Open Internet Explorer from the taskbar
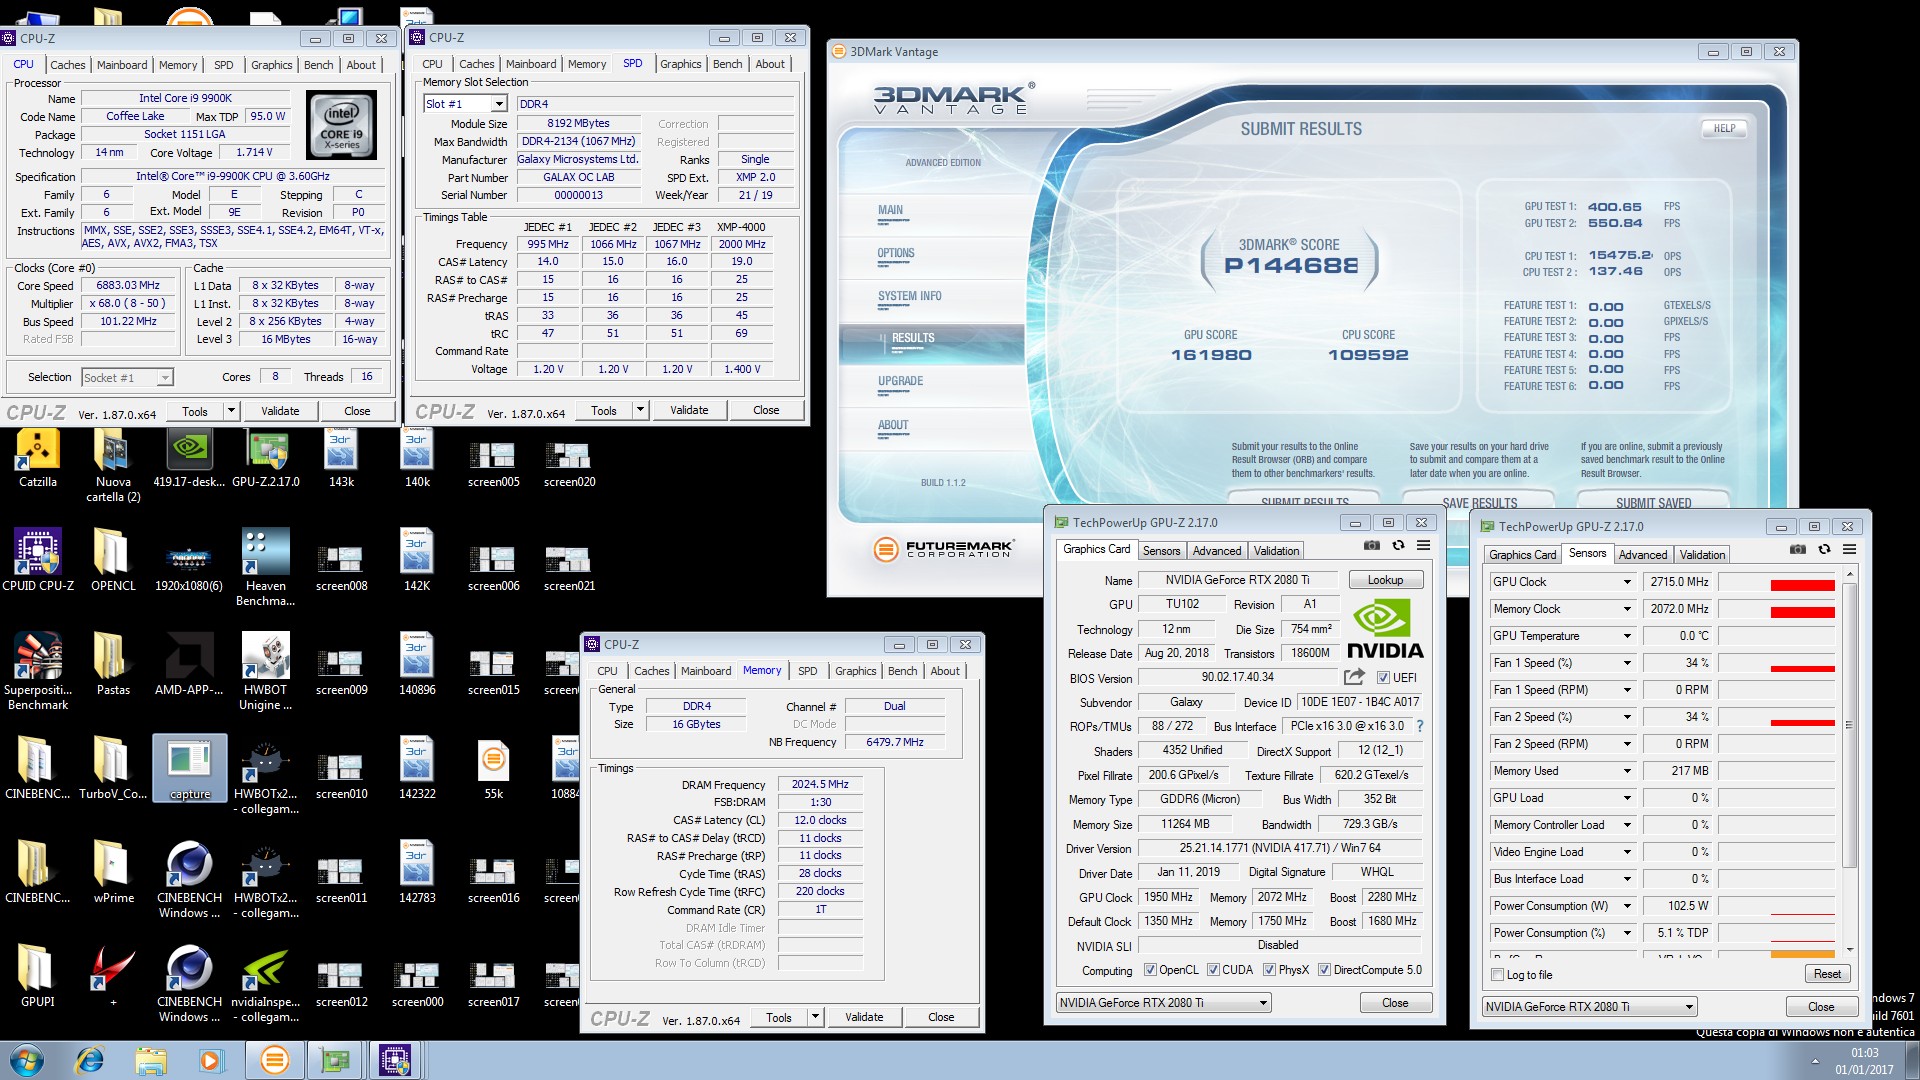Image resolution: width=1920 pixels, height=1080 pixels. (90, 1060)
